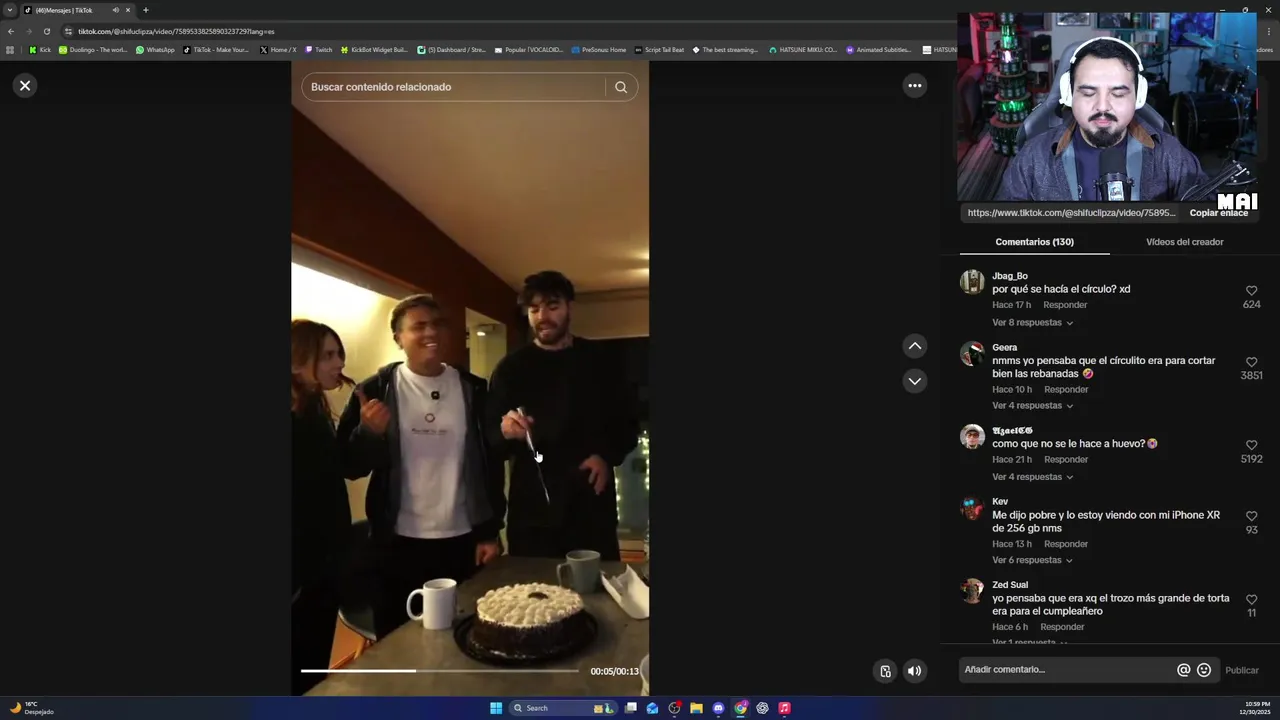Click the browser forward arrow
1280x720 pixels.
28,31
